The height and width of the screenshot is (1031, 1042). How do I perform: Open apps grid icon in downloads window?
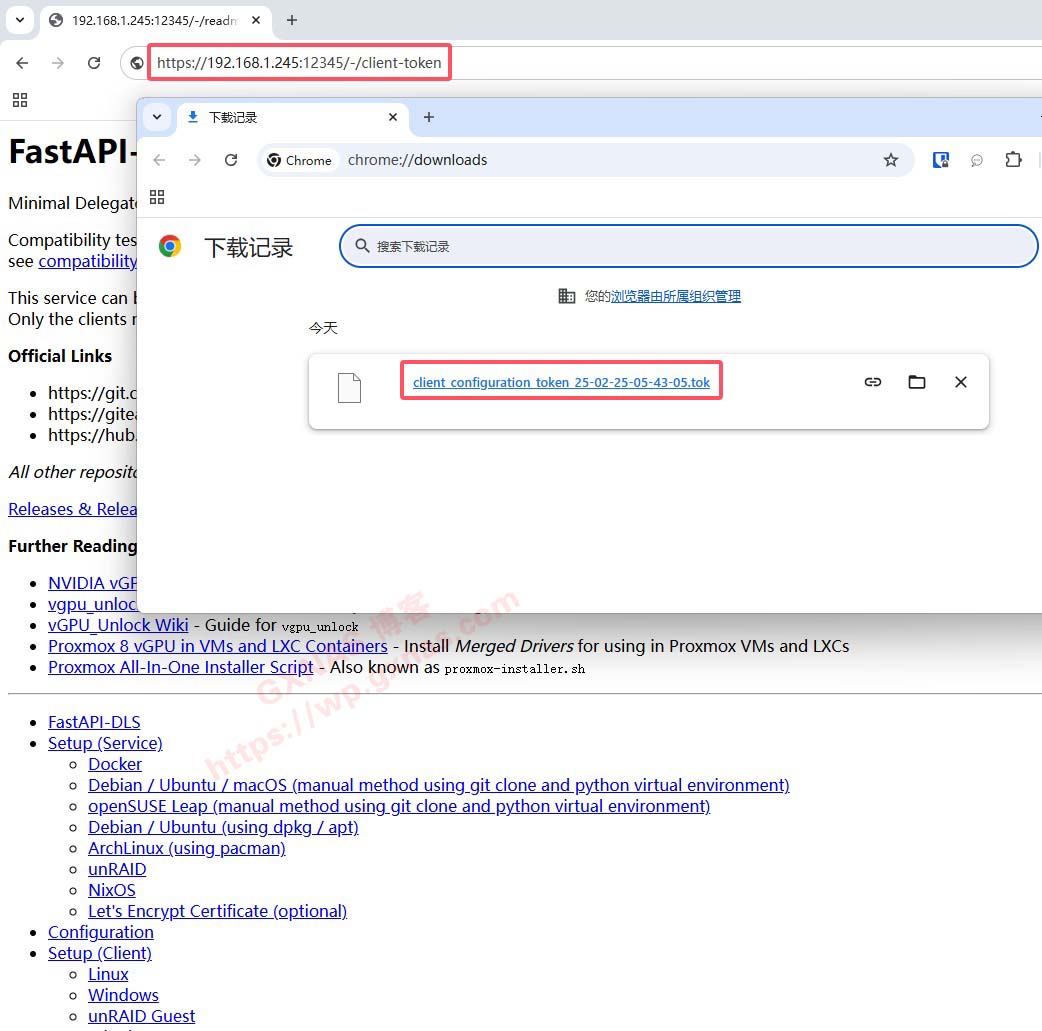click(x=157, y=197)
